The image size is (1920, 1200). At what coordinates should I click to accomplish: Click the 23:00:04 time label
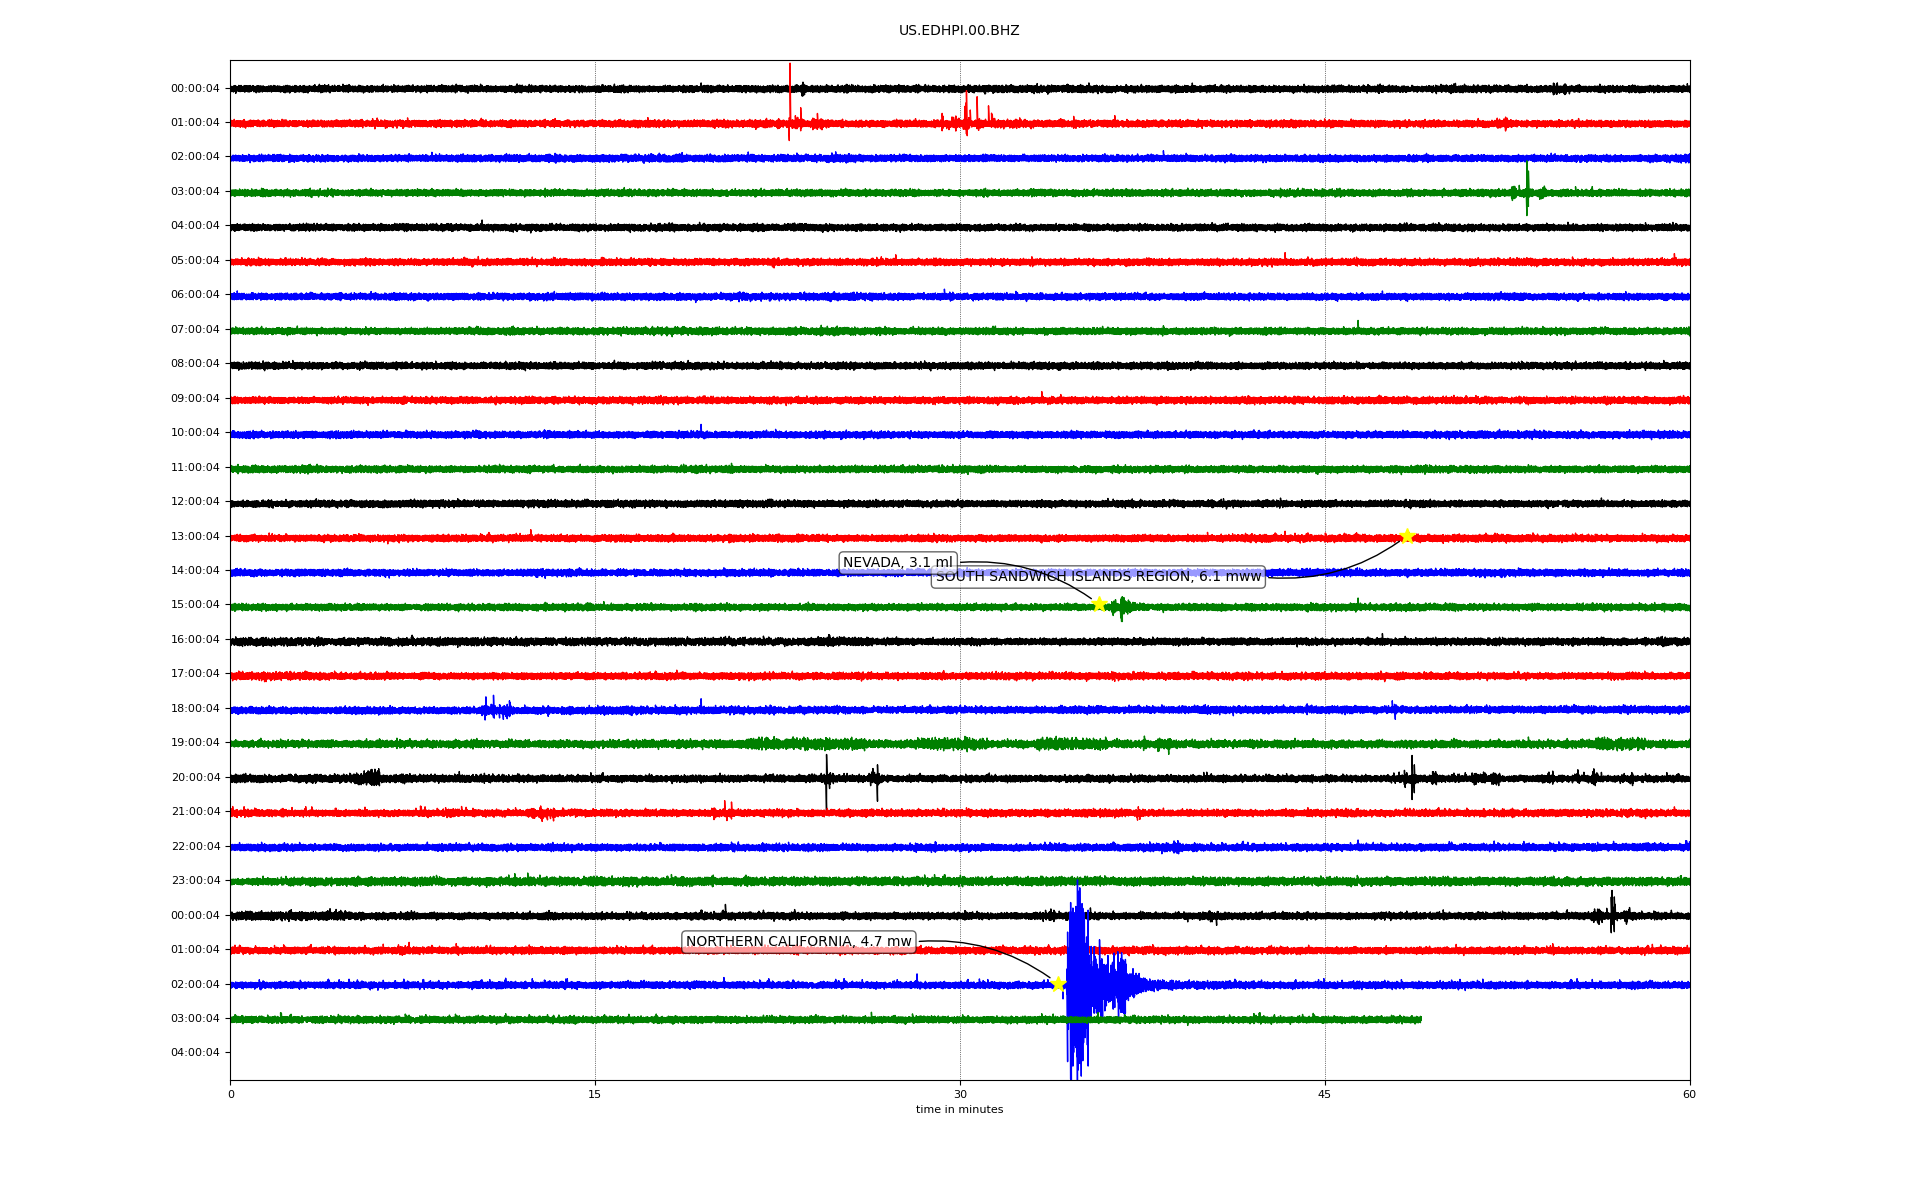tap(195, 881)
